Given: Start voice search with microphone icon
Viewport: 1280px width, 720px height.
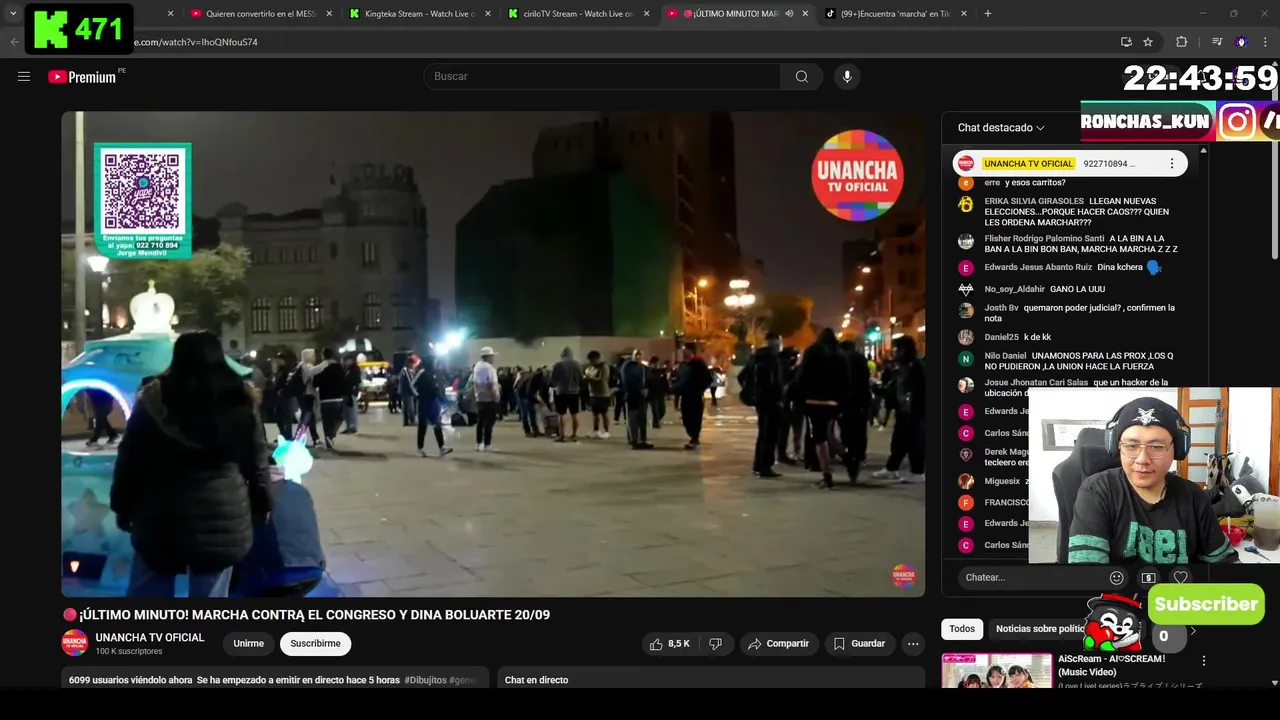Looking at the screenshot, I should 847,76.
